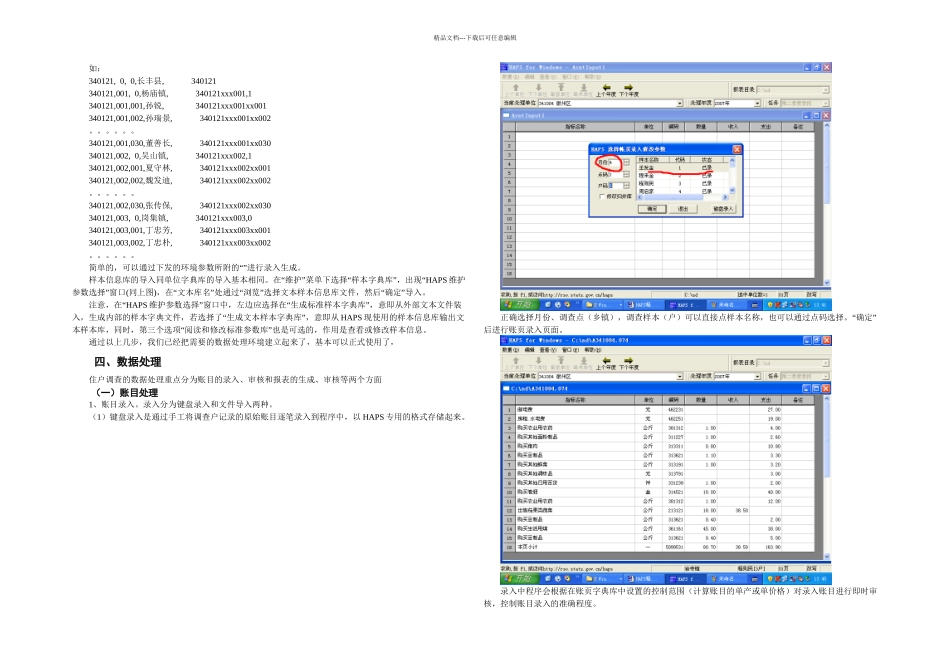The image size is (950, 672).
Task: Open 当前处理单位 dropdown in AcntInput1 window
Action: [x=680, y=104]
